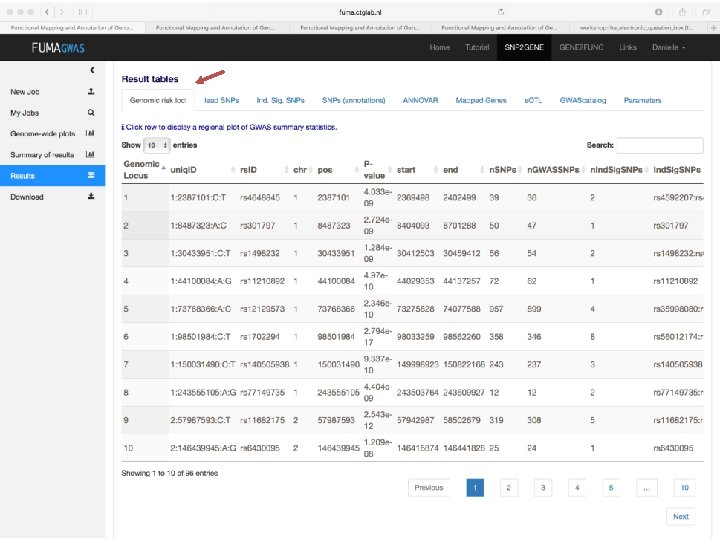Open the Show entries count dropdown
The height and width of the screenshot is (540, 720).
tap(157, 145)
